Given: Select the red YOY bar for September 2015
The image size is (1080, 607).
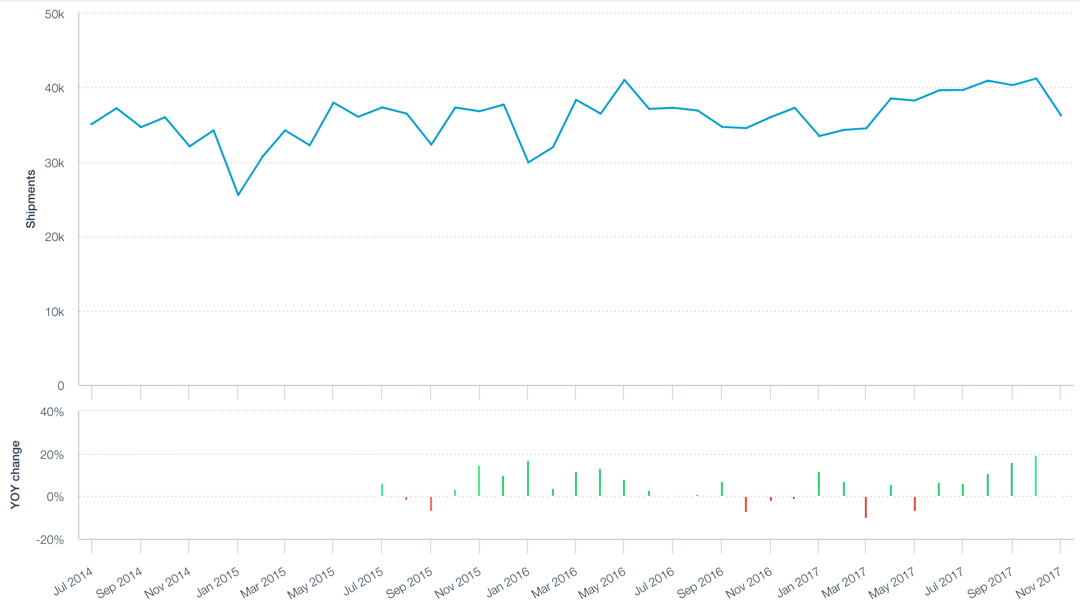Looking at the screenshot, I should click(x=431, y=503).
